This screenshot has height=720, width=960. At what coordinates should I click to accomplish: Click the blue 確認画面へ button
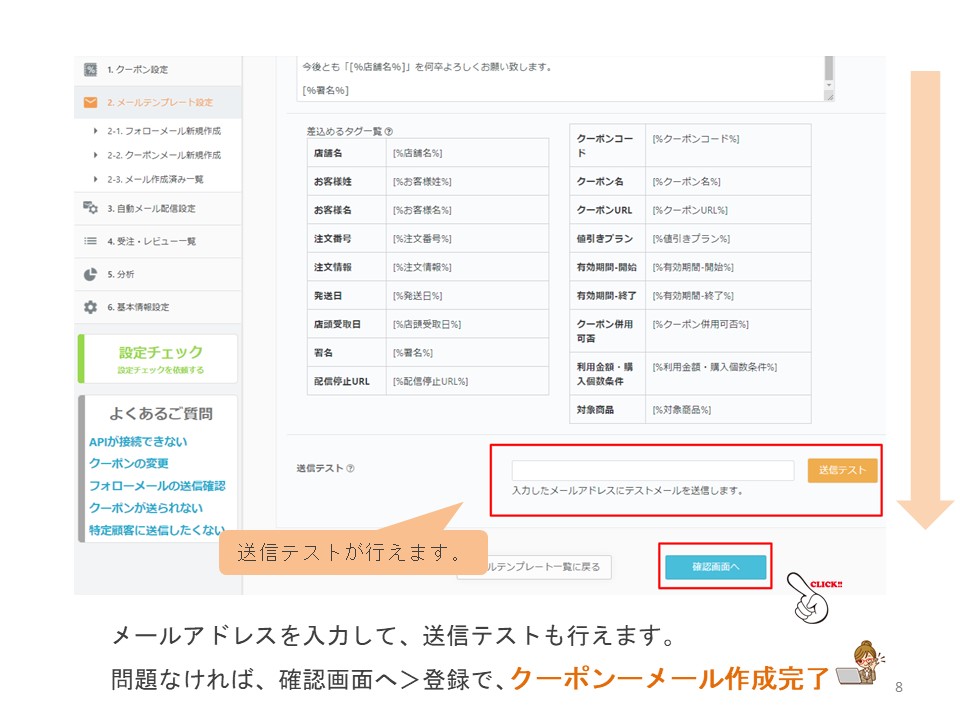click(x=715, y=567)
